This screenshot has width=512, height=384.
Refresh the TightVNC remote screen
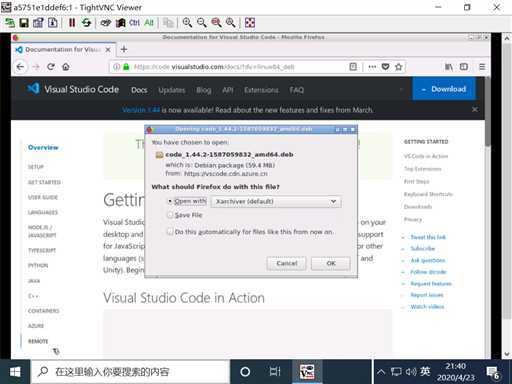[x=86, y=23]
